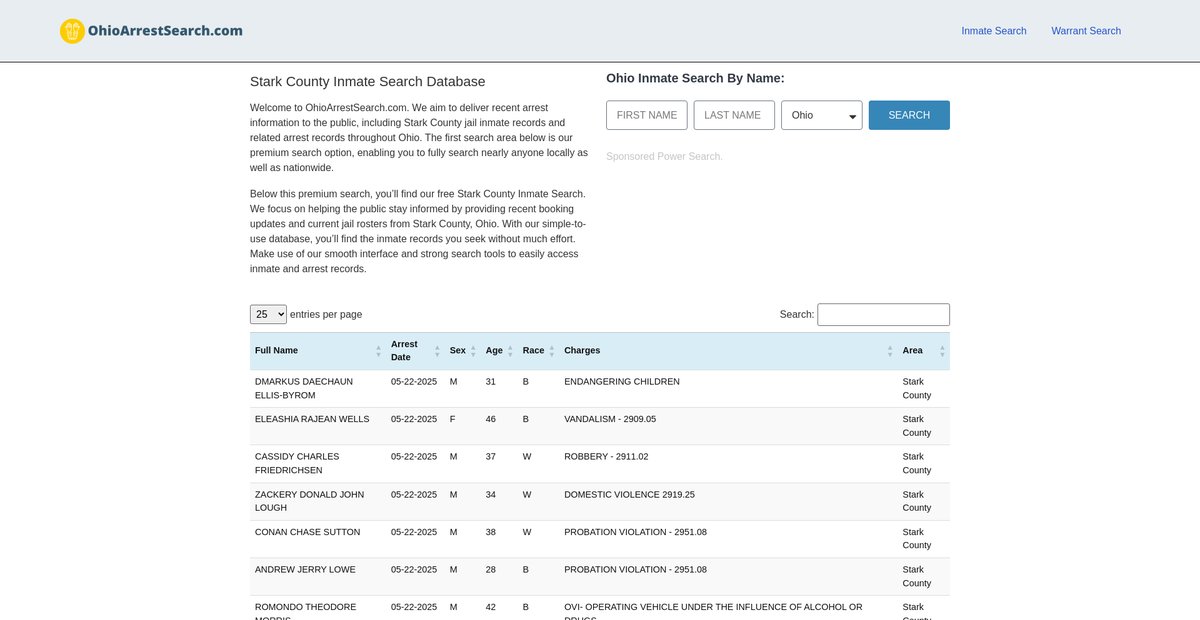The image size is (1200, 620).
Task: Focus the table Search box
Action: click(884, 314)
